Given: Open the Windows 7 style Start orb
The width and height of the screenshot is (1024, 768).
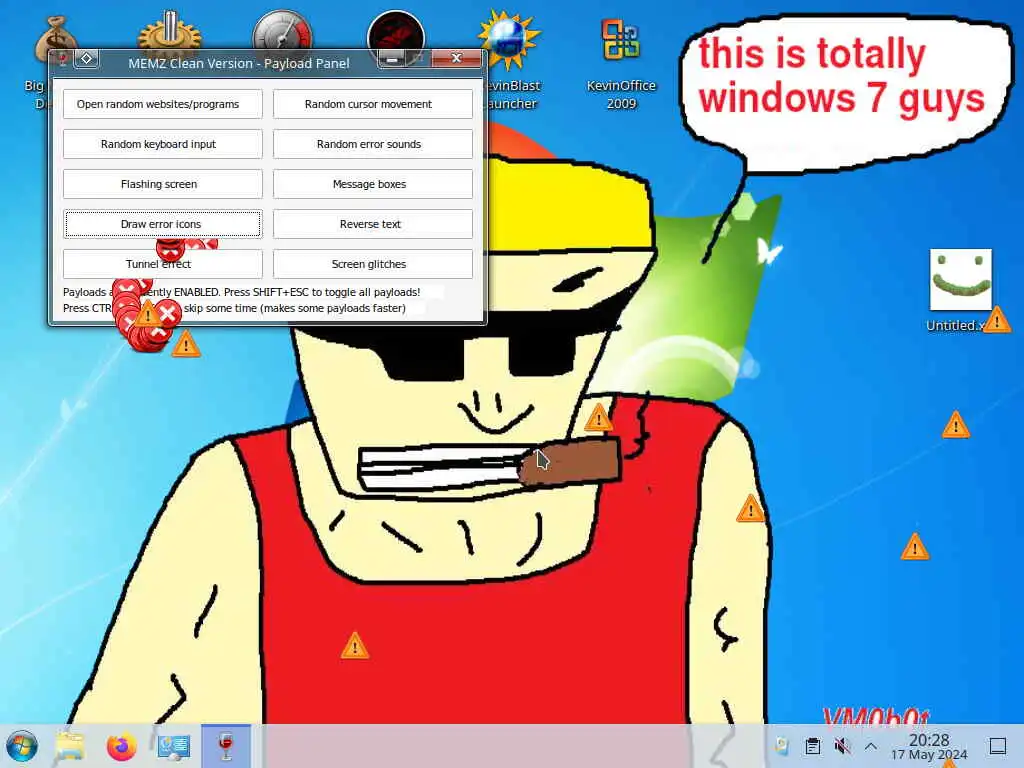Looking at the screenshot, I should tap(22, 746).
